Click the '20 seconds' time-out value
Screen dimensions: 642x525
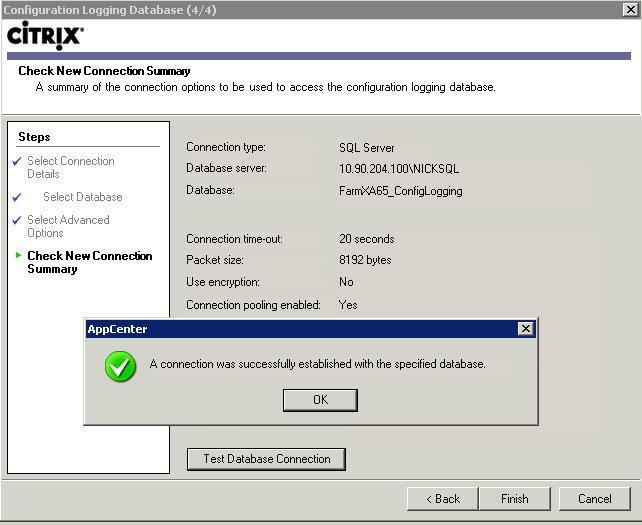click(x=366, y=239)
